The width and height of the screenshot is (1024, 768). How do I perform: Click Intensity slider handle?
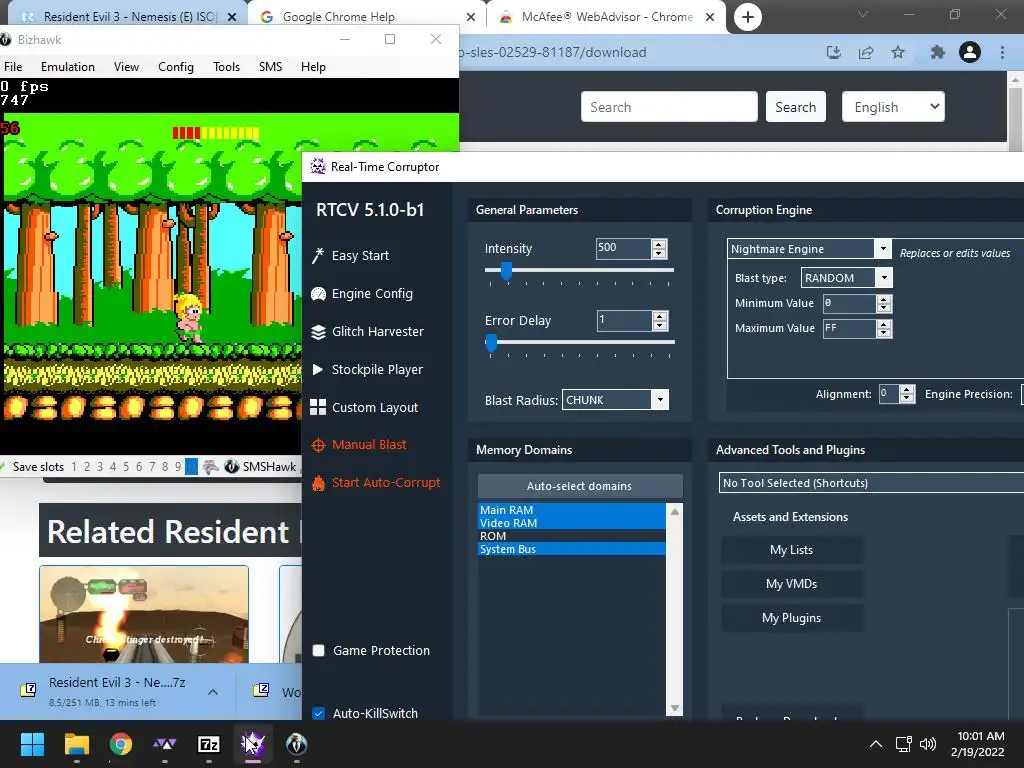tap(506, 270)
